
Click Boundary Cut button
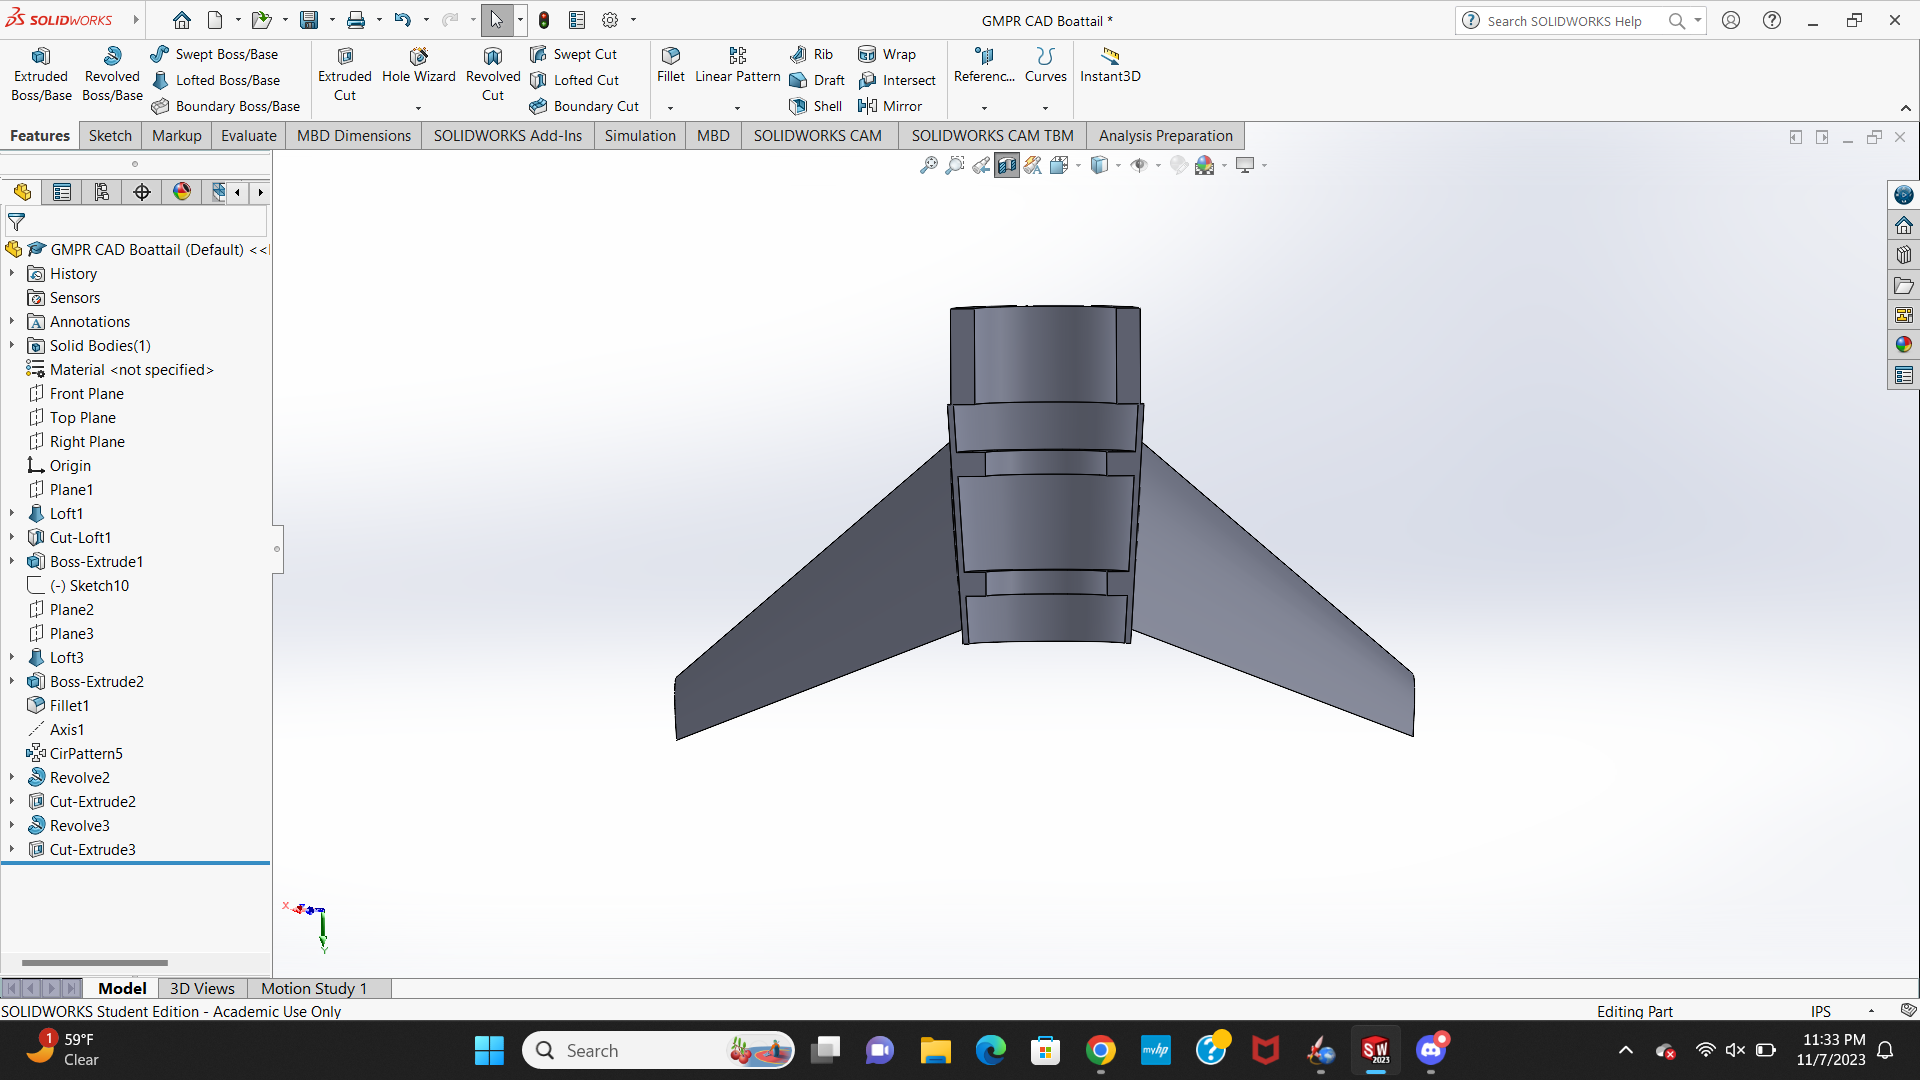pyautogui.click(x=584, y=106)
